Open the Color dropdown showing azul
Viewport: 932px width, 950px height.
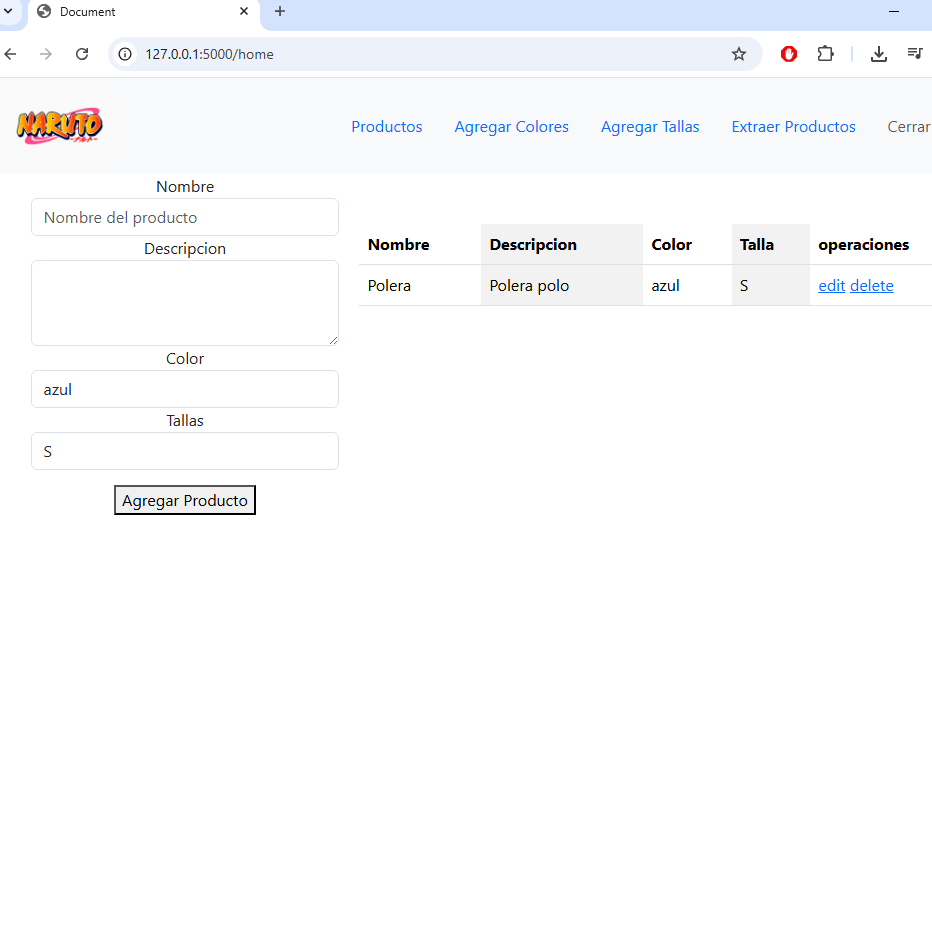click(x=185, y=389)
